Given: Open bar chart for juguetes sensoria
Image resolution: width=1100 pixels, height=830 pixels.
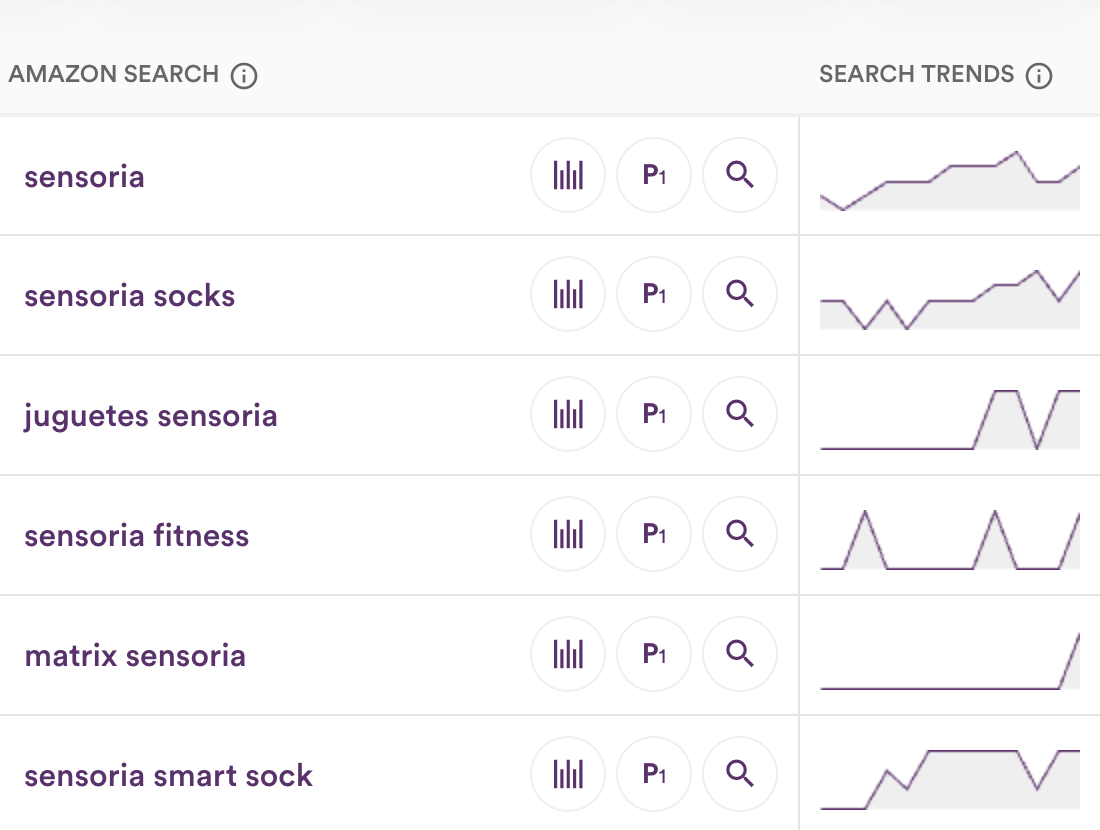Looking at the screenshot, I should coord(568,415).
